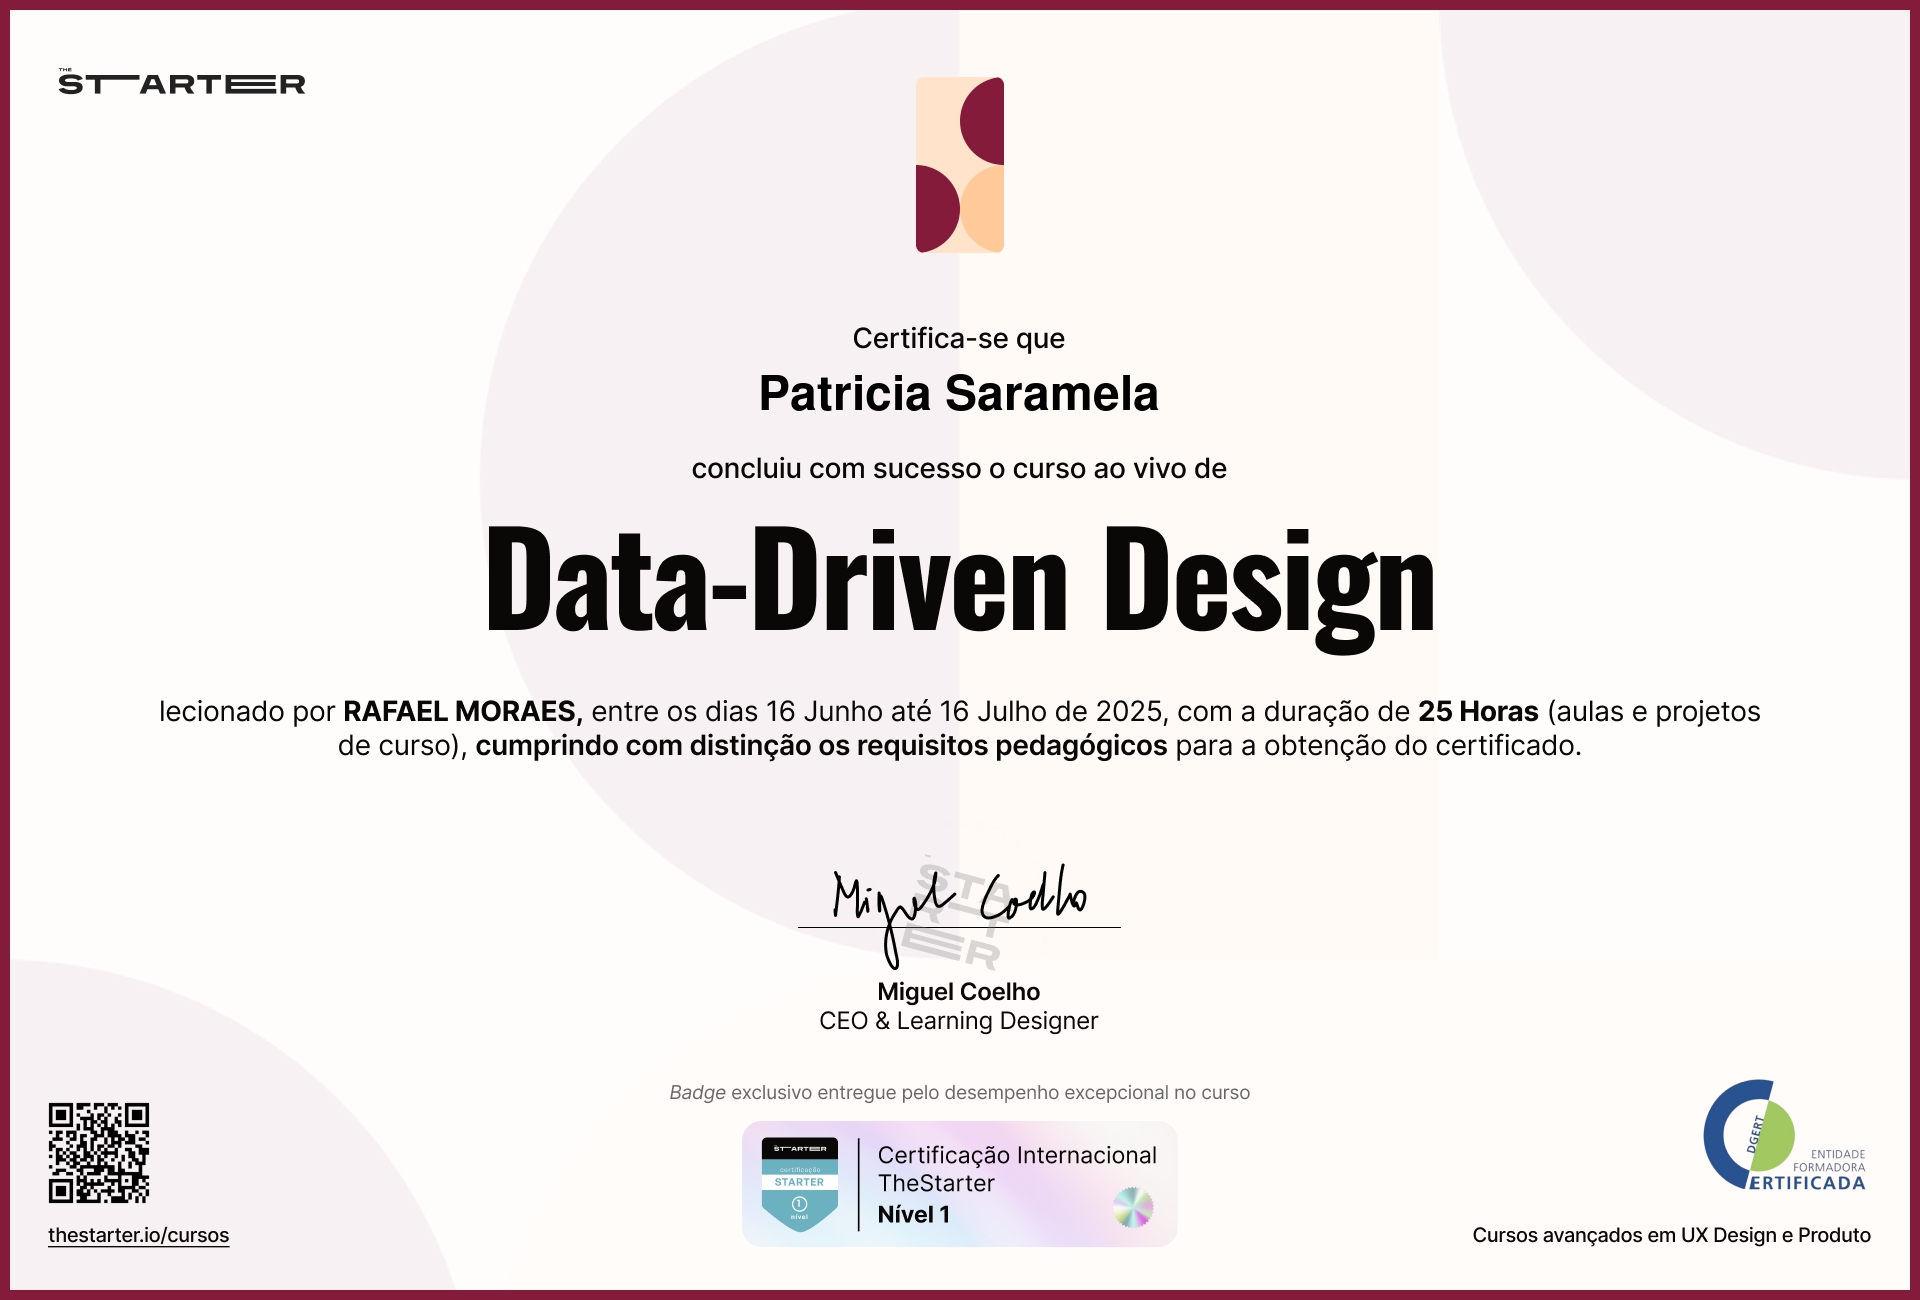Click the 'TheStarter' text on the badge
This screenshot has width=1920, height=1300.
point(937,1183)
